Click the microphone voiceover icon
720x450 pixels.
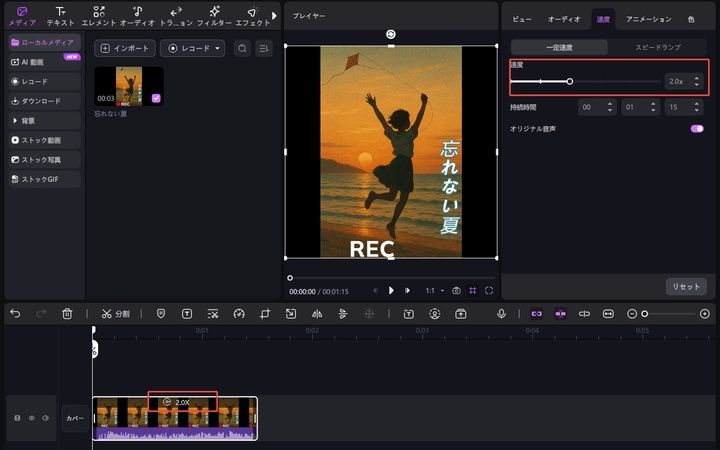click(501, 313)
